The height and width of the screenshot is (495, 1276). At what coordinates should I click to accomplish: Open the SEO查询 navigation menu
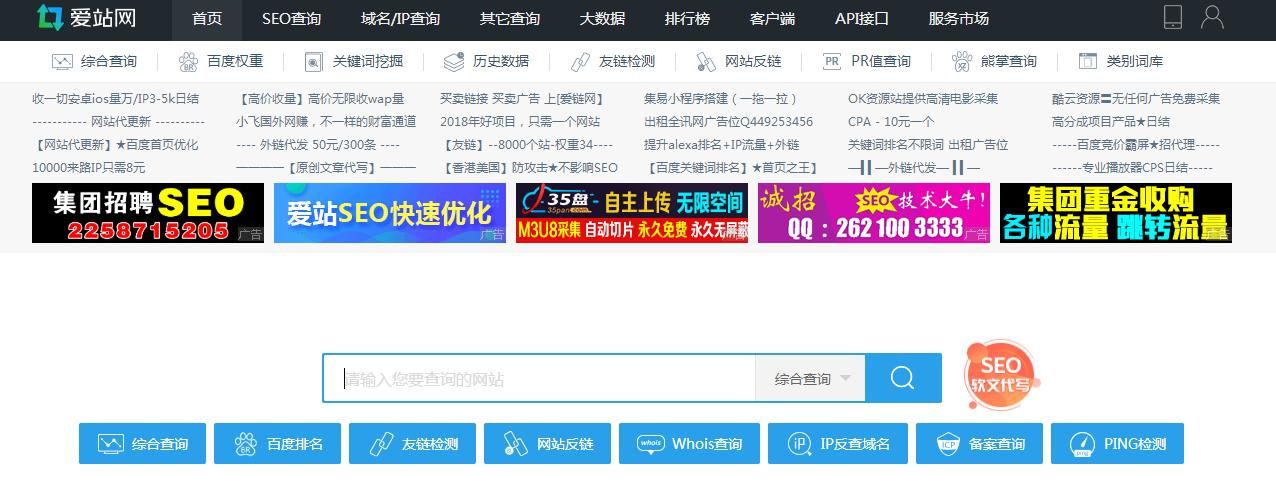click(291, 19)
